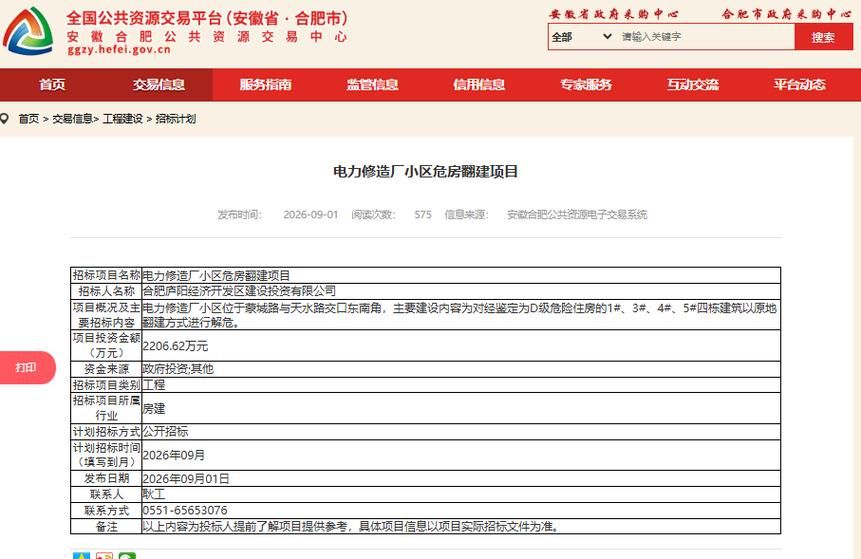
Task: Click 首页 in the breadcrumb
Action: [x=29, y=119]
